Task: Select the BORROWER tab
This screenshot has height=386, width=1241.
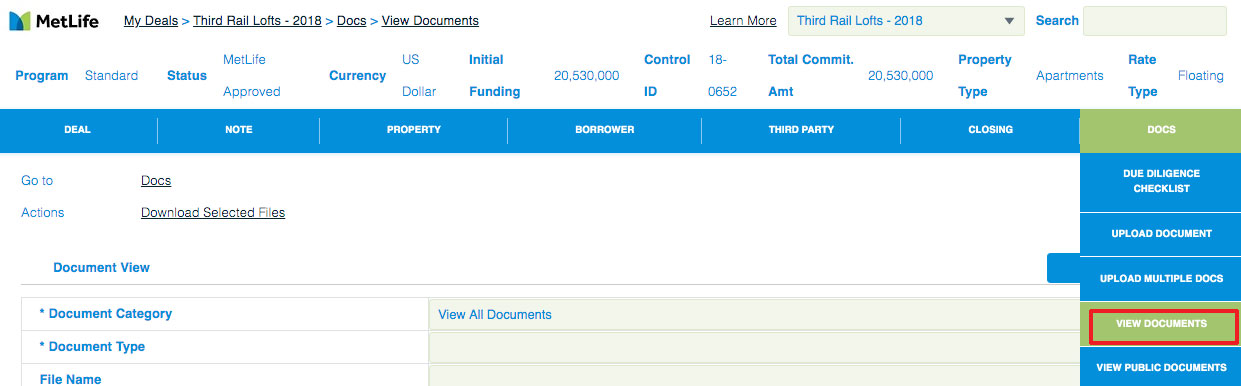Action: (x=605, y=130)
